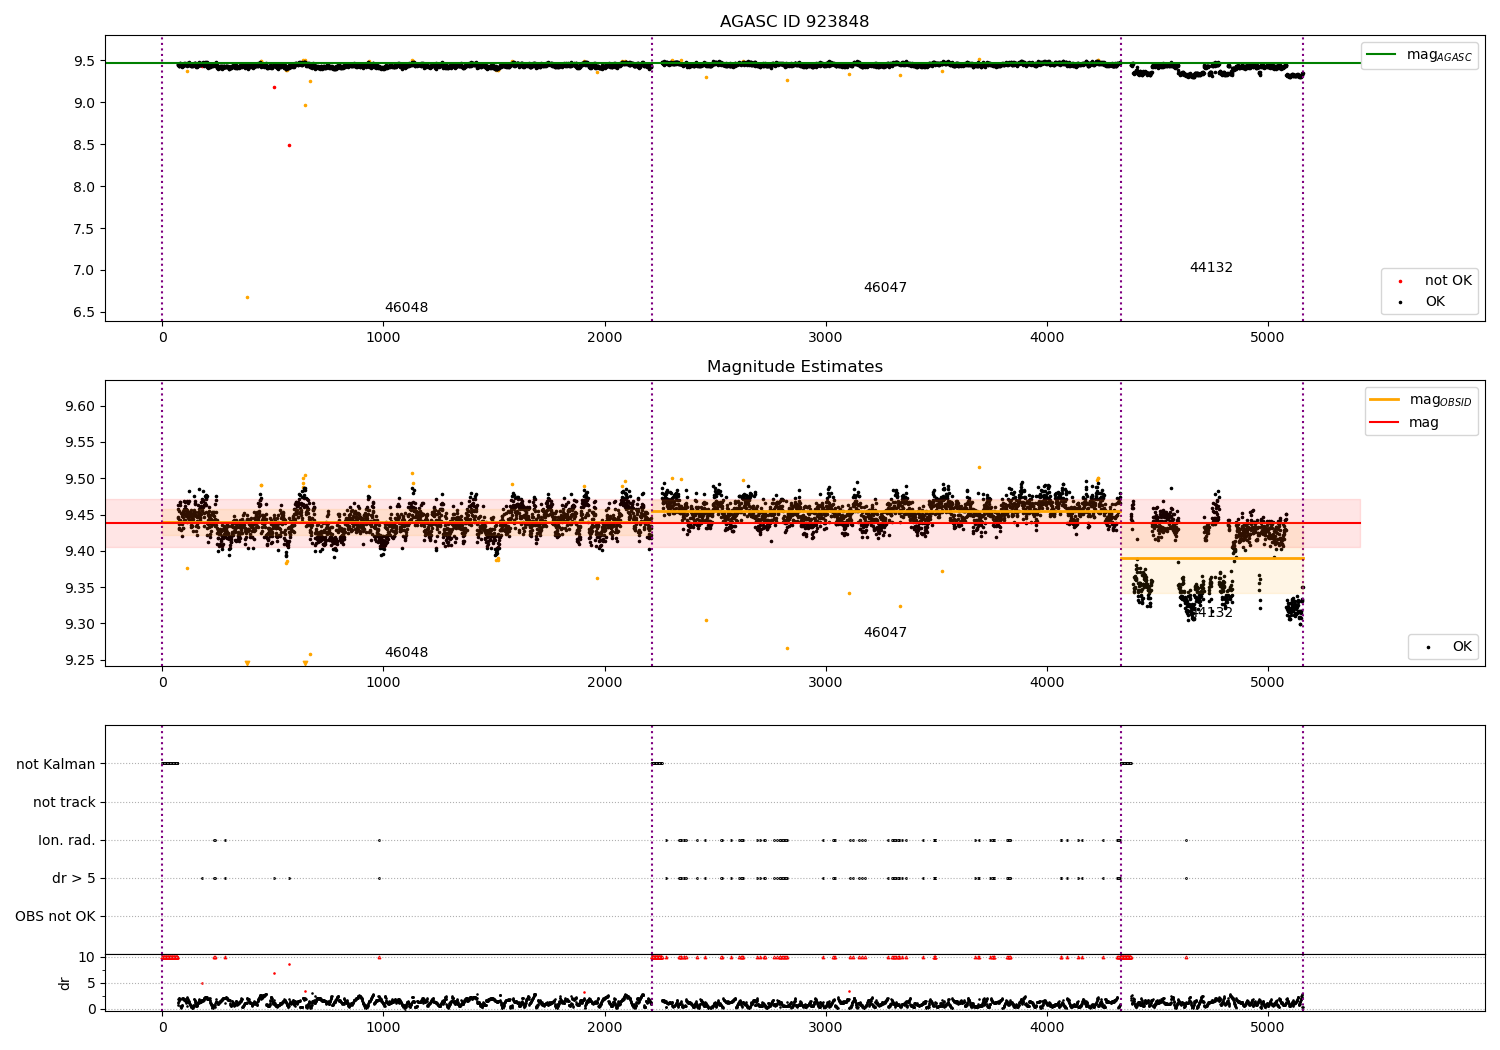Click obsid label 46047 in Magnitude Estimates panel

885,633
